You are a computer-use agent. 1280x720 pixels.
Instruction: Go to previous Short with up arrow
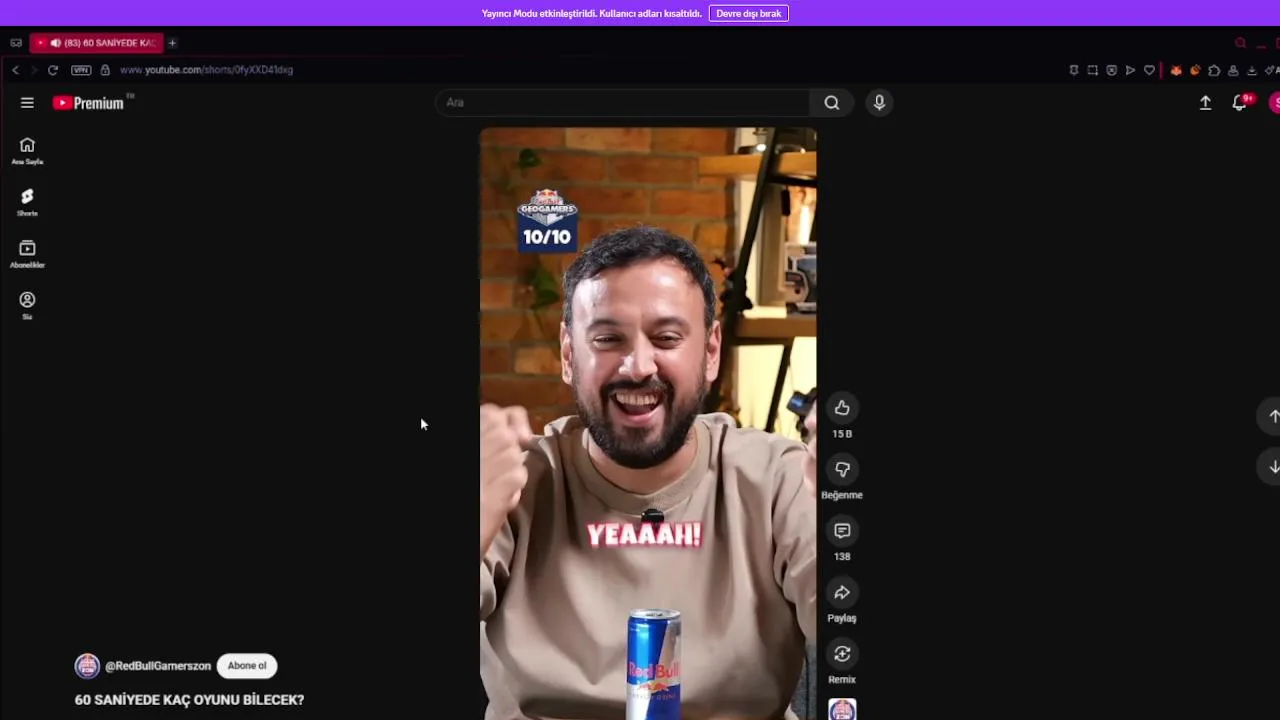tap(1273, 416)
